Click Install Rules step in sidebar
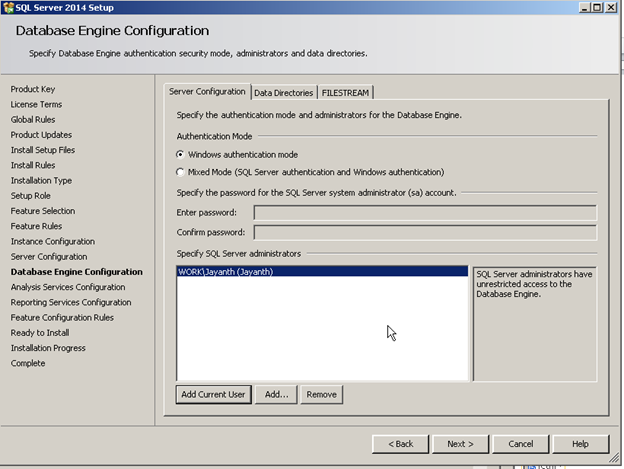 [x=33, y=165]
